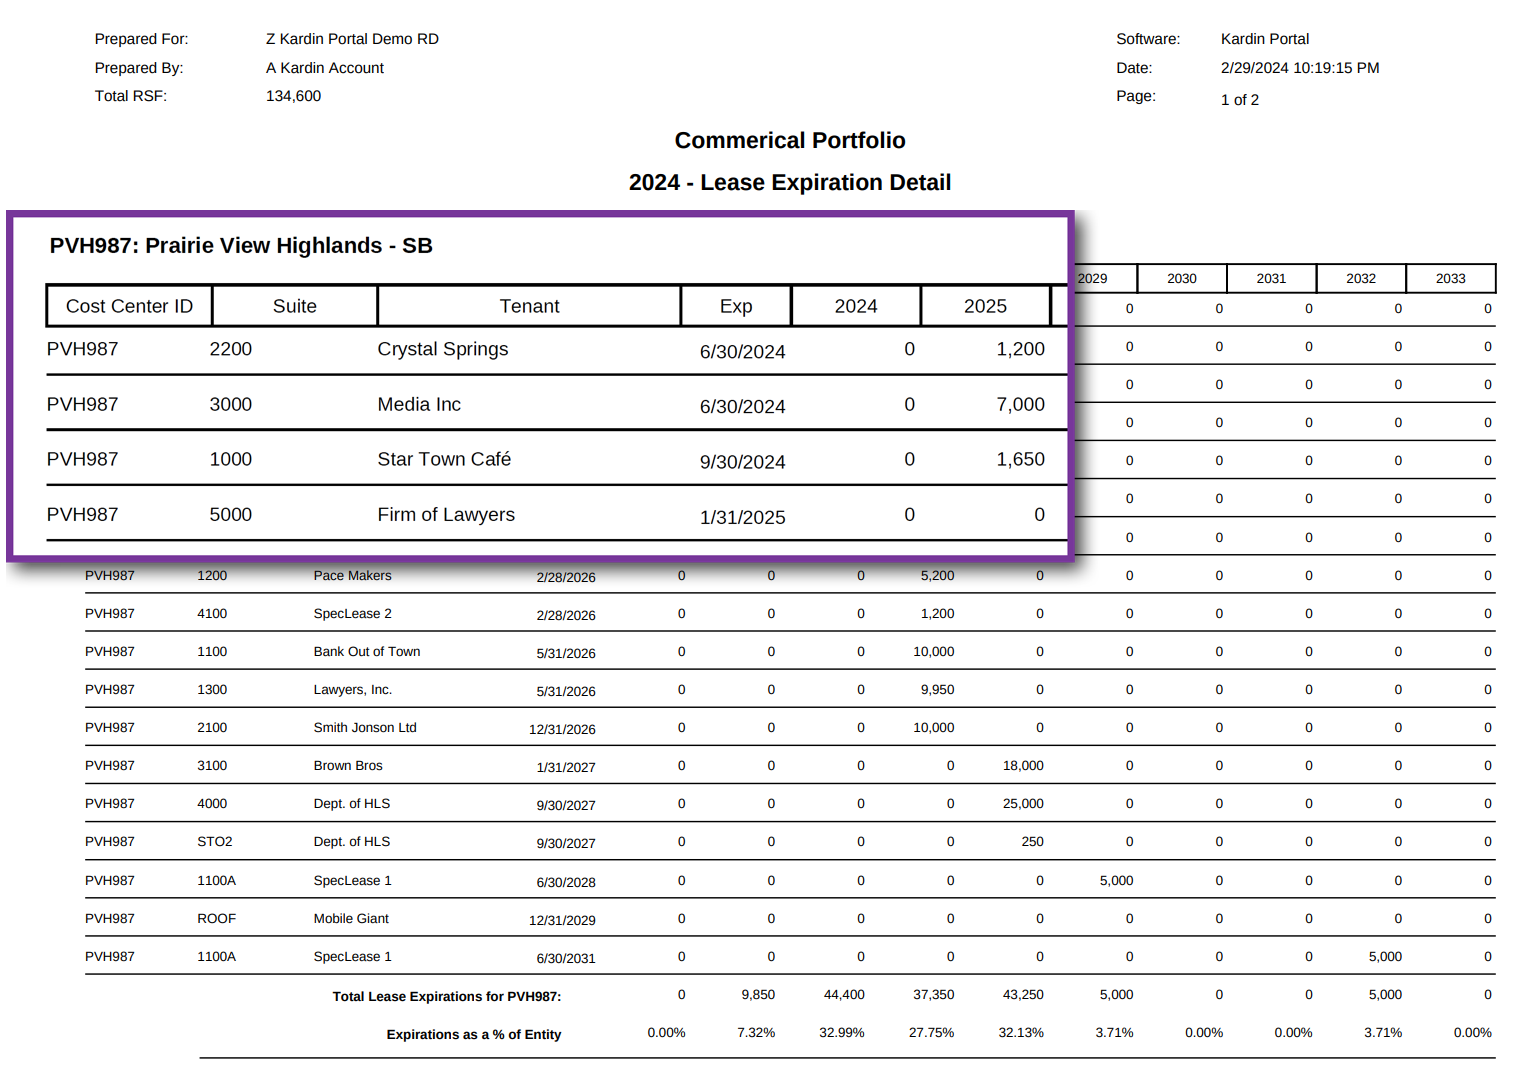
Task: Click the Page 1 of 2 indicator
Action: 1239,99
